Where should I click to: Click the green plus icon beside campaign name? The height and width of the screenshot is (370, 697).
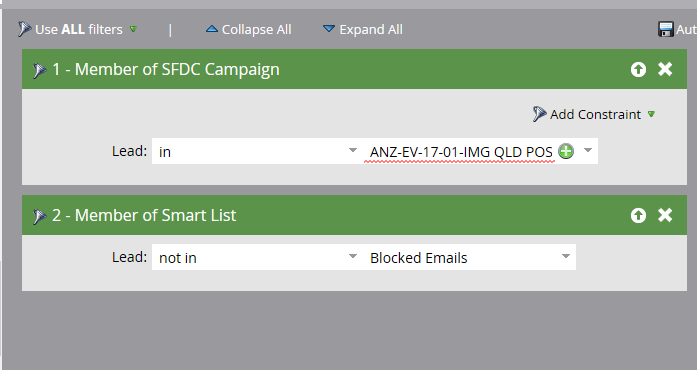pos(566,151)
